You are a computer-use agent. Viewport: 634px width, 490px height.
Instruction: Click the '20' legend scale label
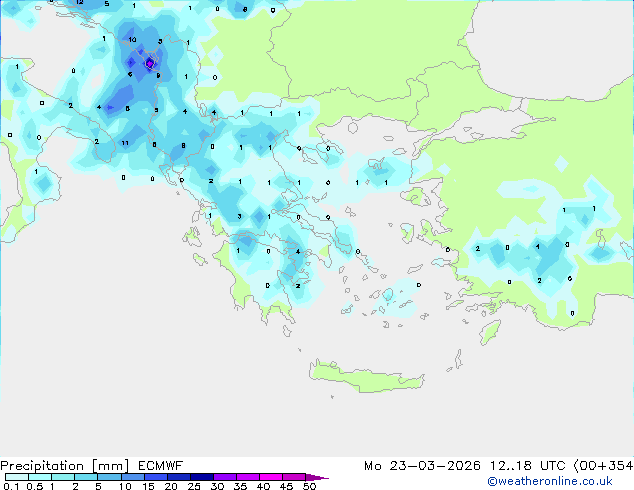pyautogui.click(x=171, y=486)
